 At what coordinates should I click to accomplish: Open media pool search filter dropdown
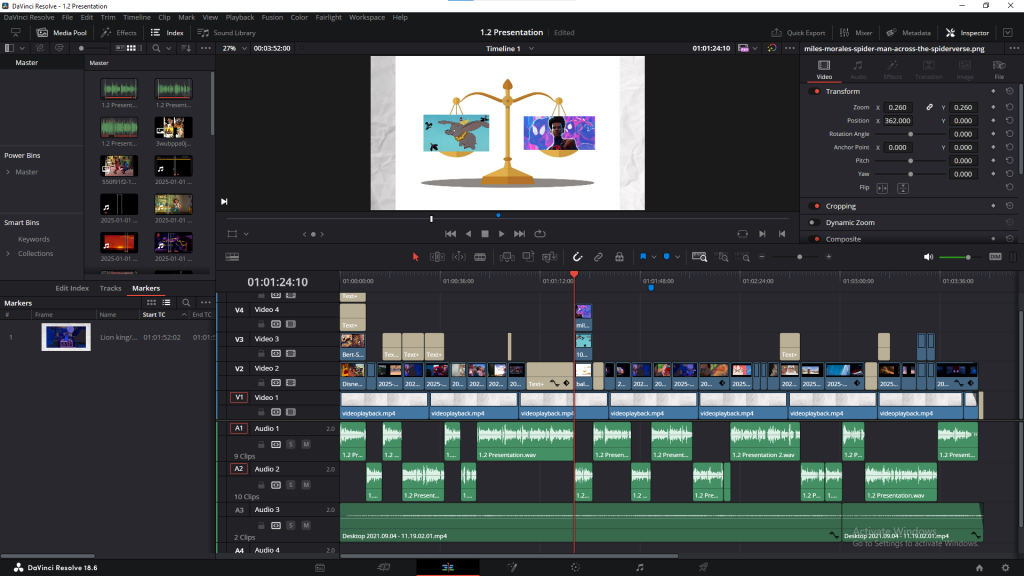click(168, 48)
